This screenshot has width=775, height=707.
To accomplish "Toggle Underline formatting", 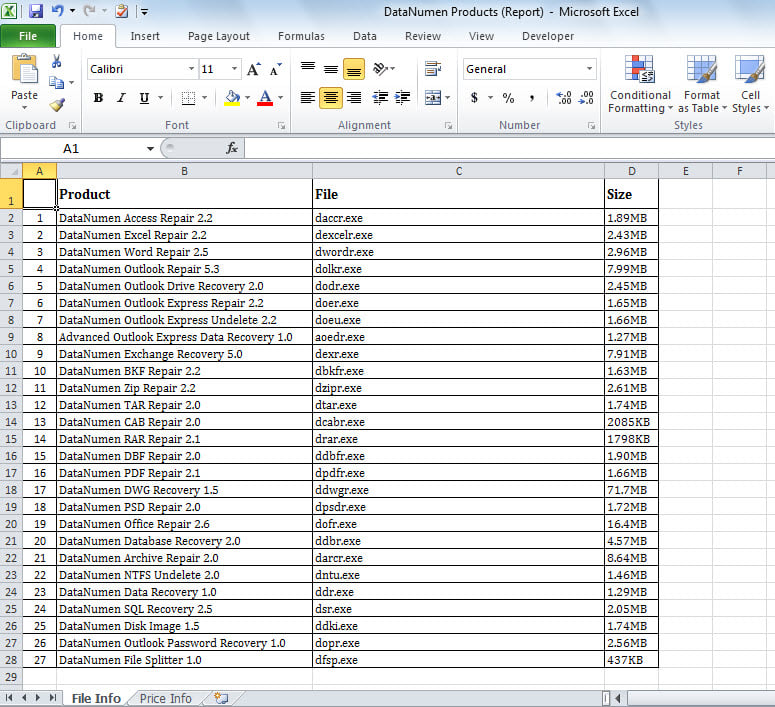I will [144, 98].
